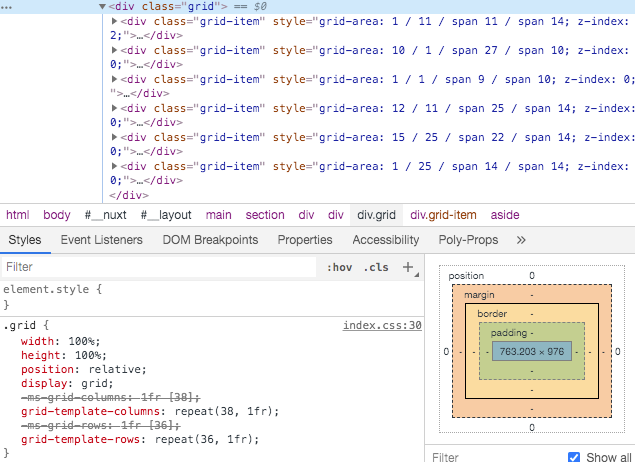Expand the grid-item with grid-area 10 / 1
The width and height of the screenshot is (635, 462).
click(114, 49)
